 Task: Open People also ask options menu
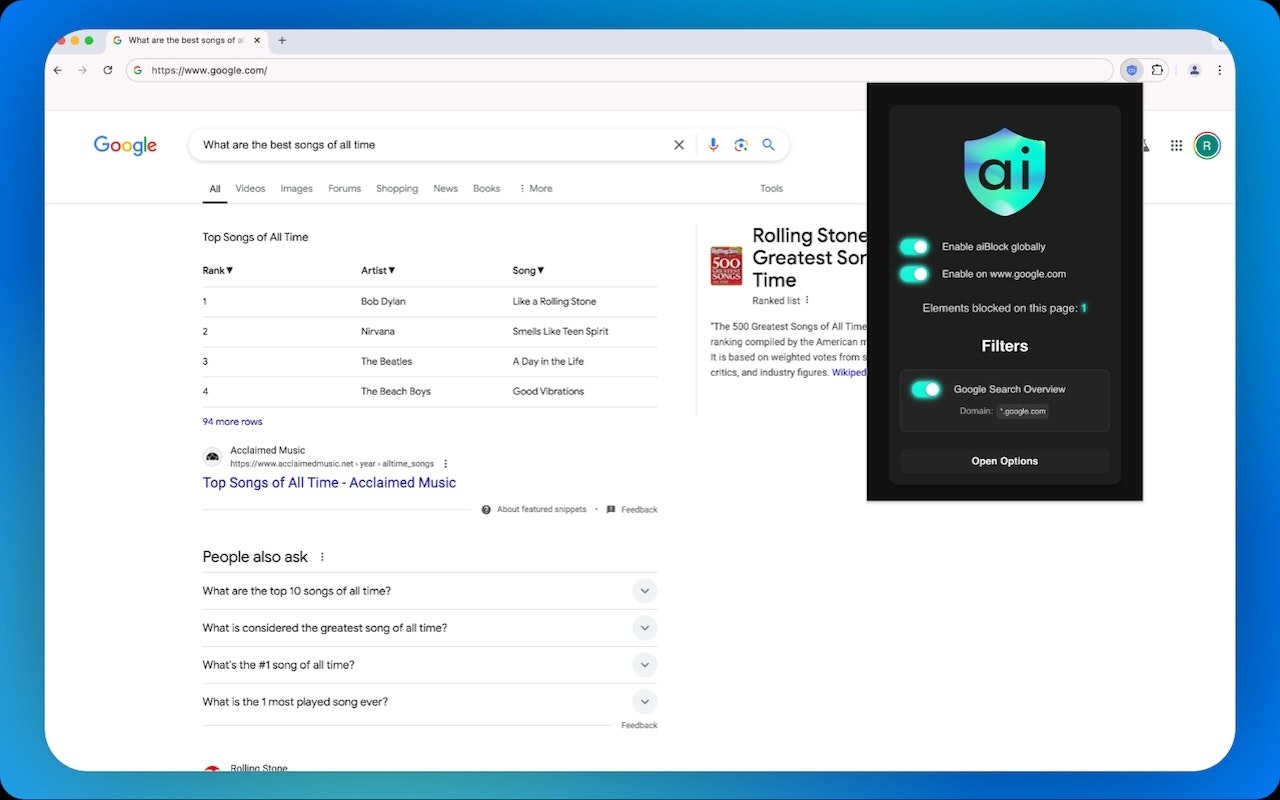tap(322, 557)
